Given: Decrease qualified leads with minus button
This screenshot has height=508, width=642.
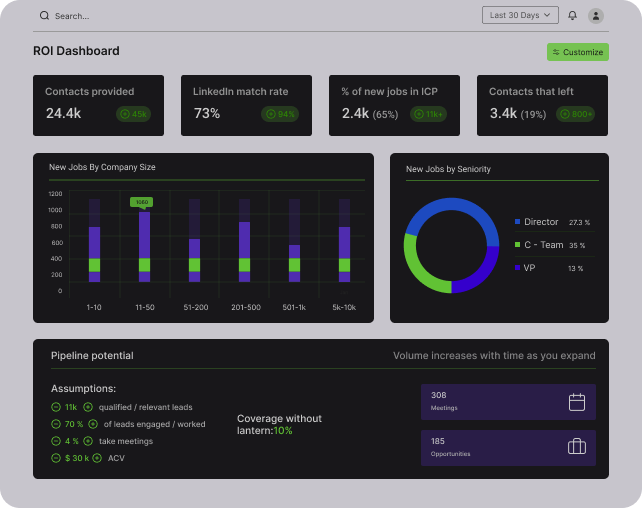Looking at the screenshot, I should tap(55, 407).
